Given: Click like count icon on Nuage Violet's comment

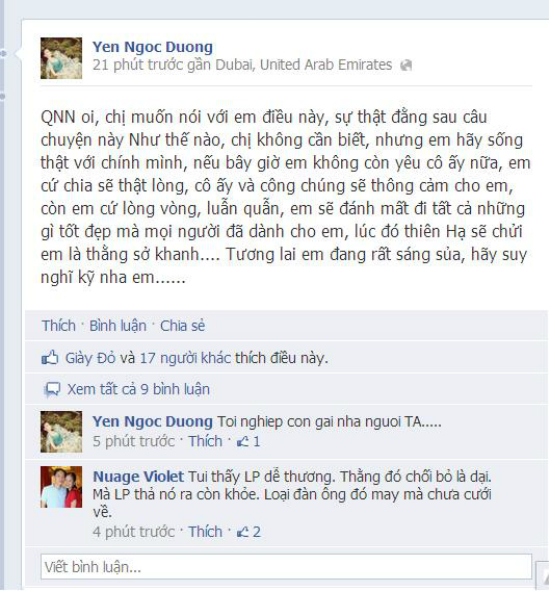Looking at the screenshot, I should (243, 532).
